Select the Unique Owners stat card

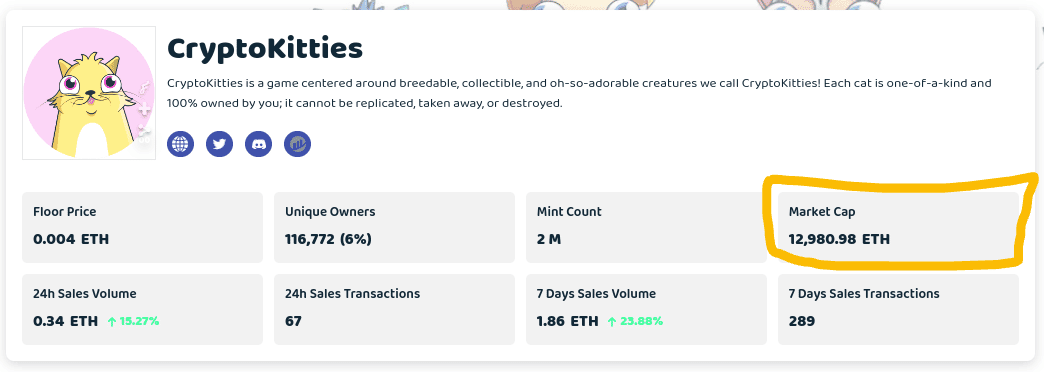pyautogui.click(x=395, y=227)
